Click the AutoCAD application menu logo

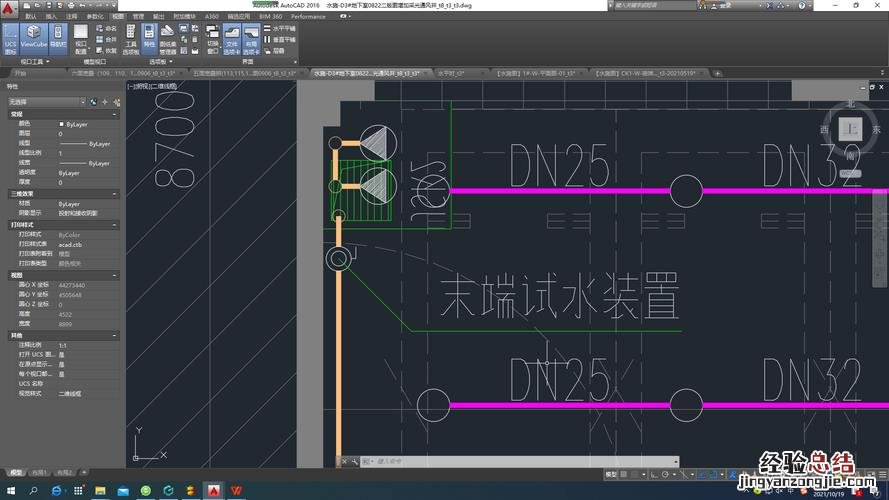click(x=9, y=6)
